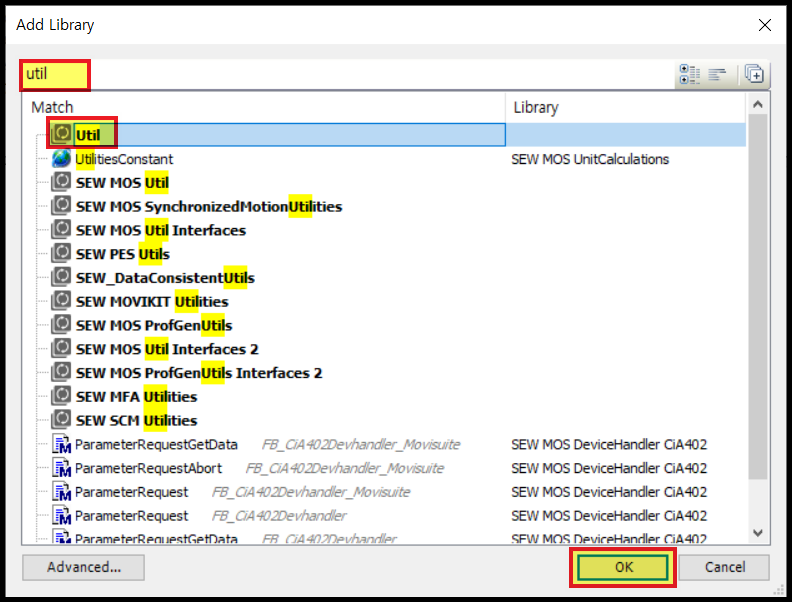Click icon beside SEW_DataConsistentUtils

(62, 277)
